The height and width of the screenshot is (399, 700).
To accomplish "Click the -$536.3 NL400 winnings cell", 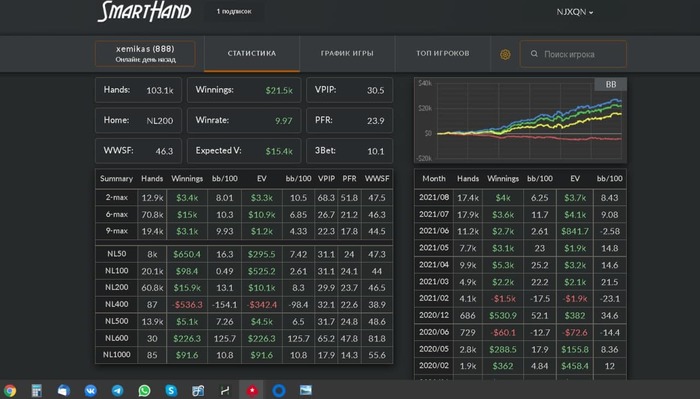I will 187,305.
